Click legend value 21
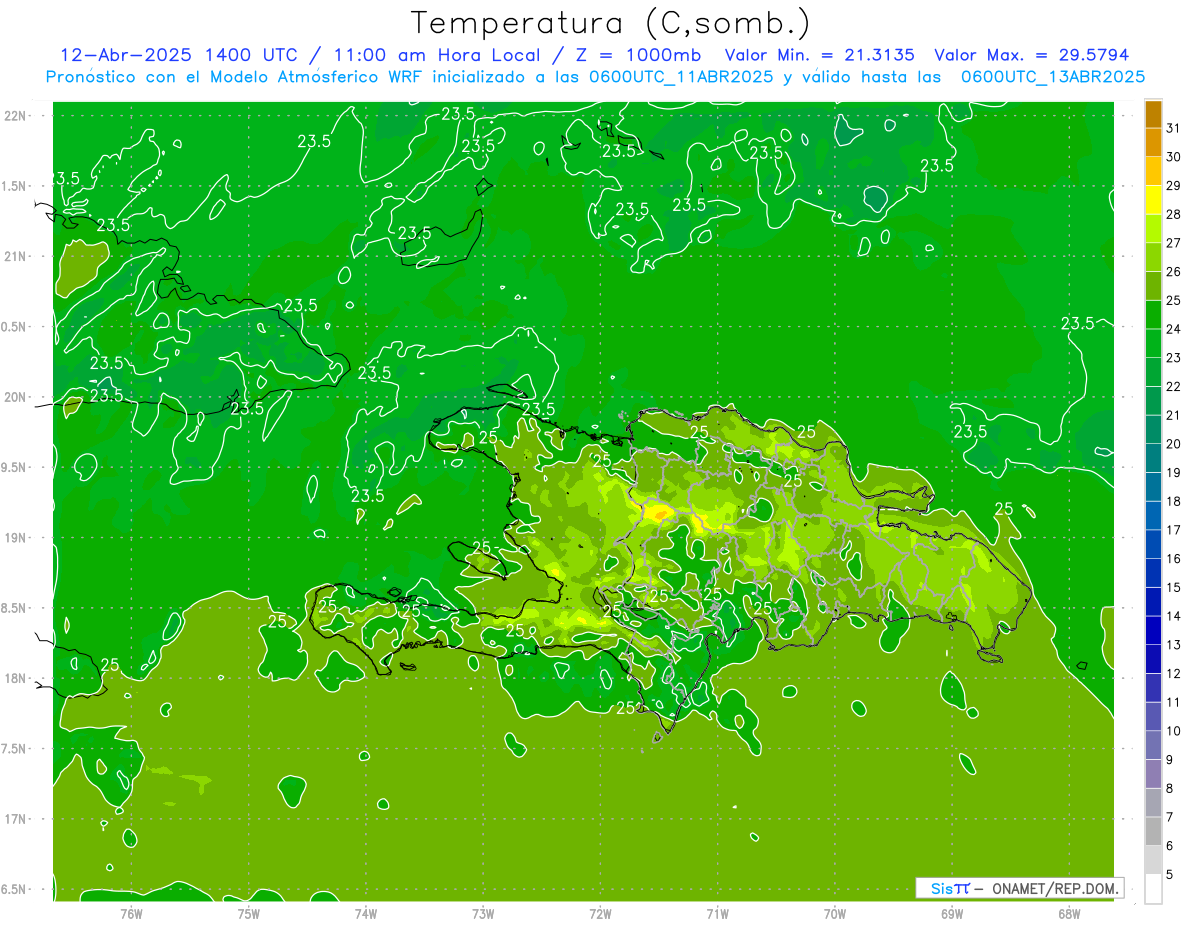This screenshot has width=1200, height=927. coord(1174,415)
